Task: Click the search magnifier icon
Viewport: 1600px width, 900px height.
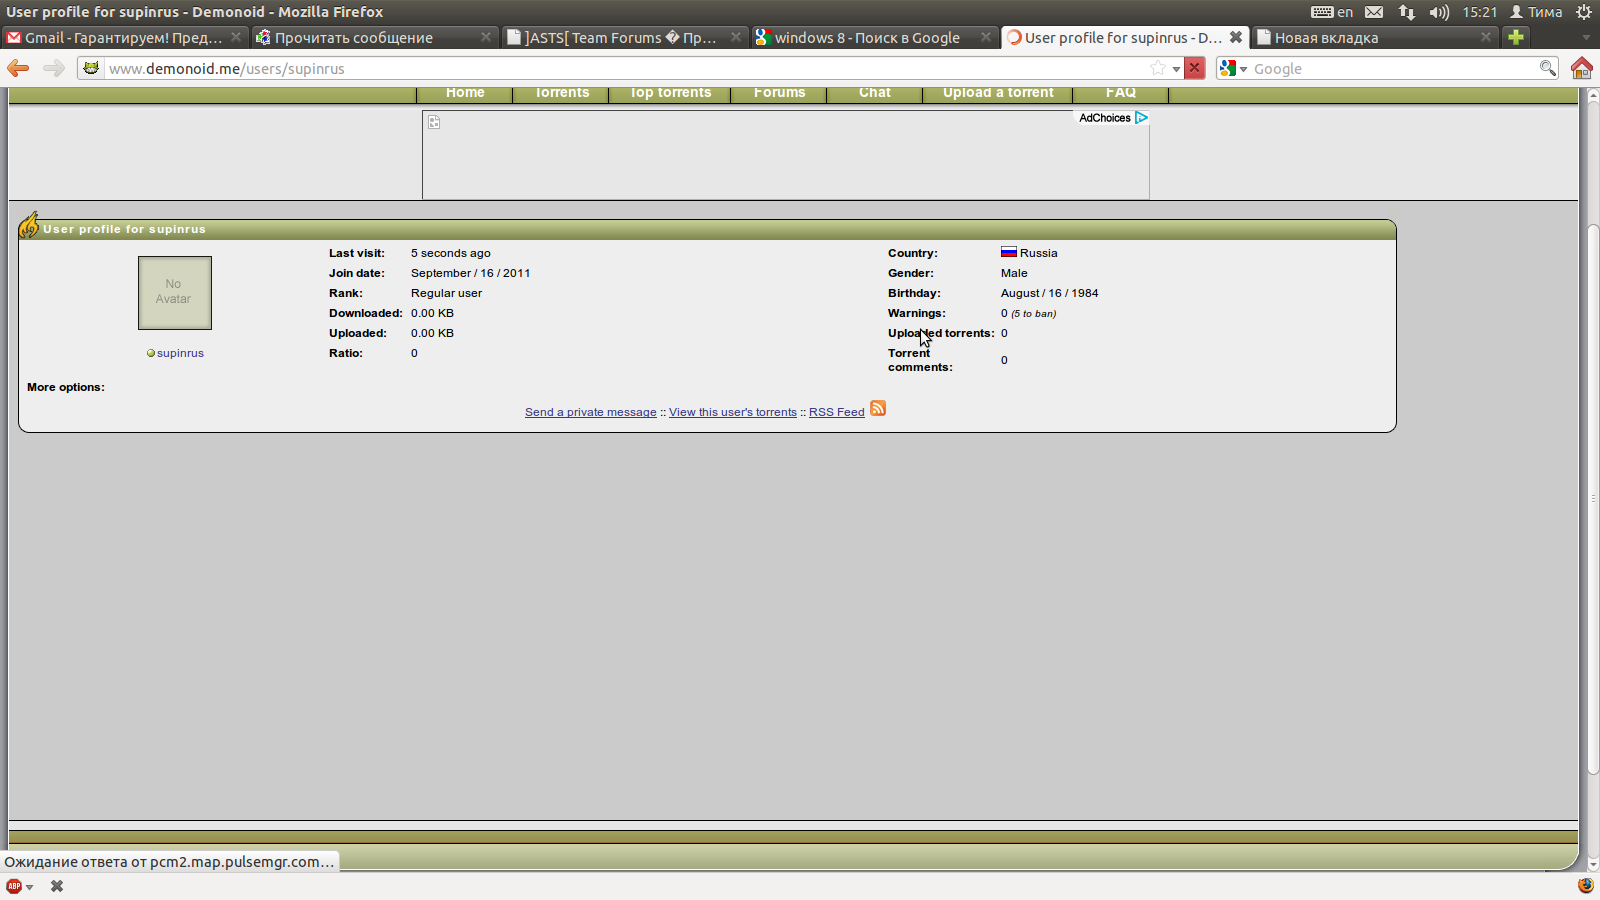Action: pos(1548,68)
